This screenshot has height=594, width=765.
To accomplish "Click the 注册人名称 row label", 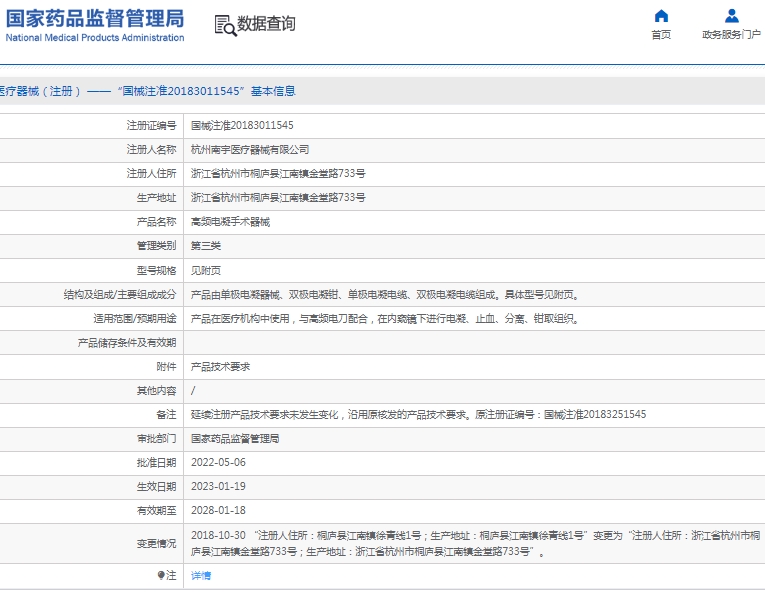I will tap(151, 150).
